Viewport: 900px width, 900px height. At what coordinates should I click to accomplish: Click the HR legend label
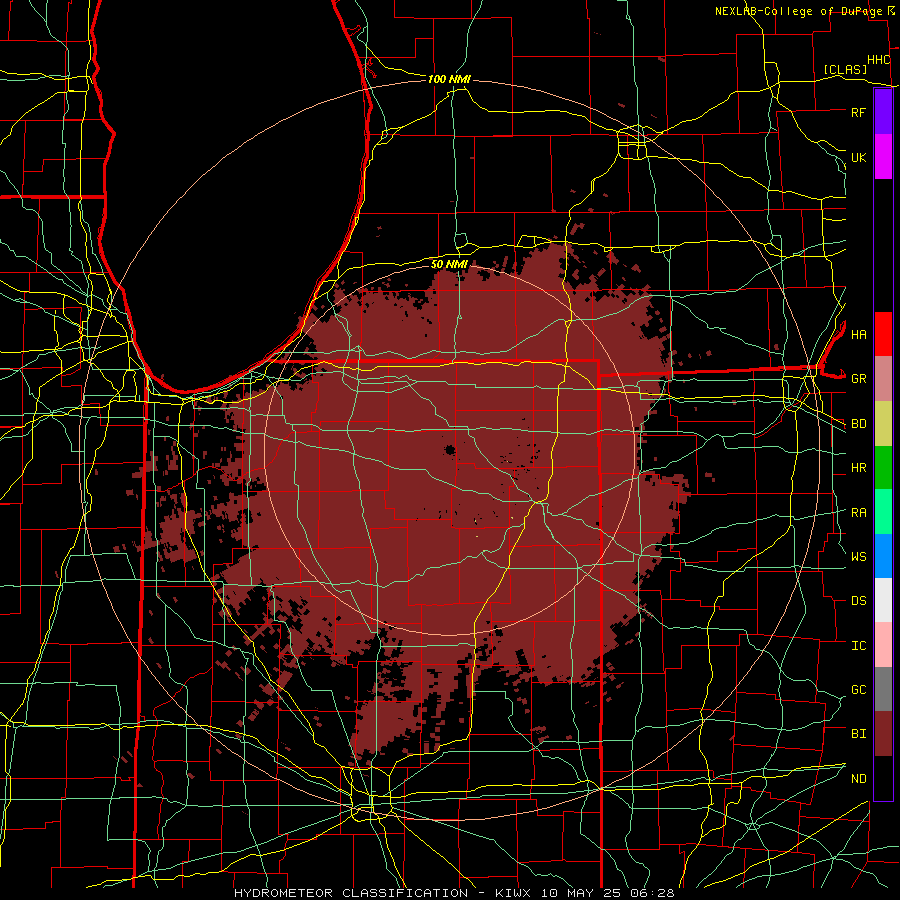click(x=858, y=468)
